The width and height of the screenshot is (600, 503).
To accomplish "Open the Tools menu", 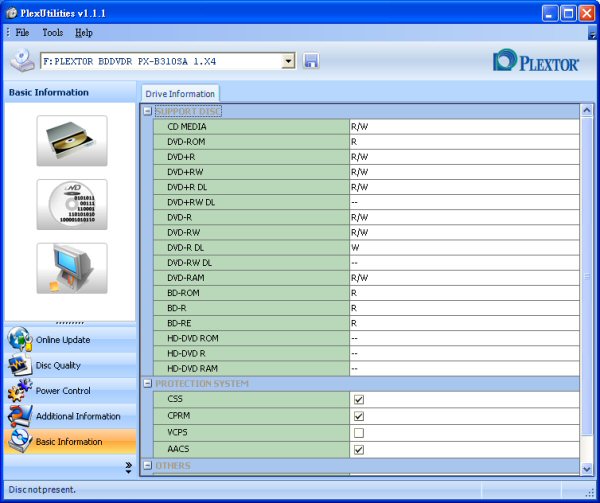I will click(52, 33).
